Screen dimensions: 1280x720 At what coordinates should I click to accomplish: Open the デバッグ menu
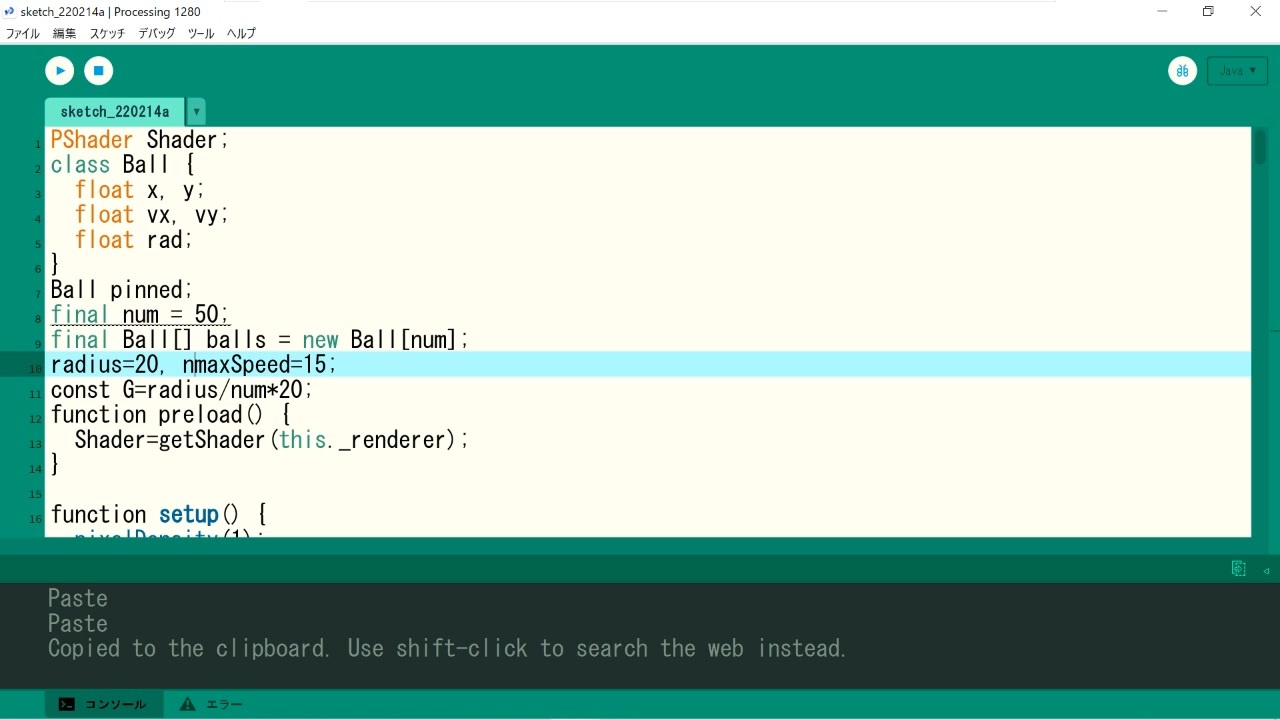coord(156,33)
